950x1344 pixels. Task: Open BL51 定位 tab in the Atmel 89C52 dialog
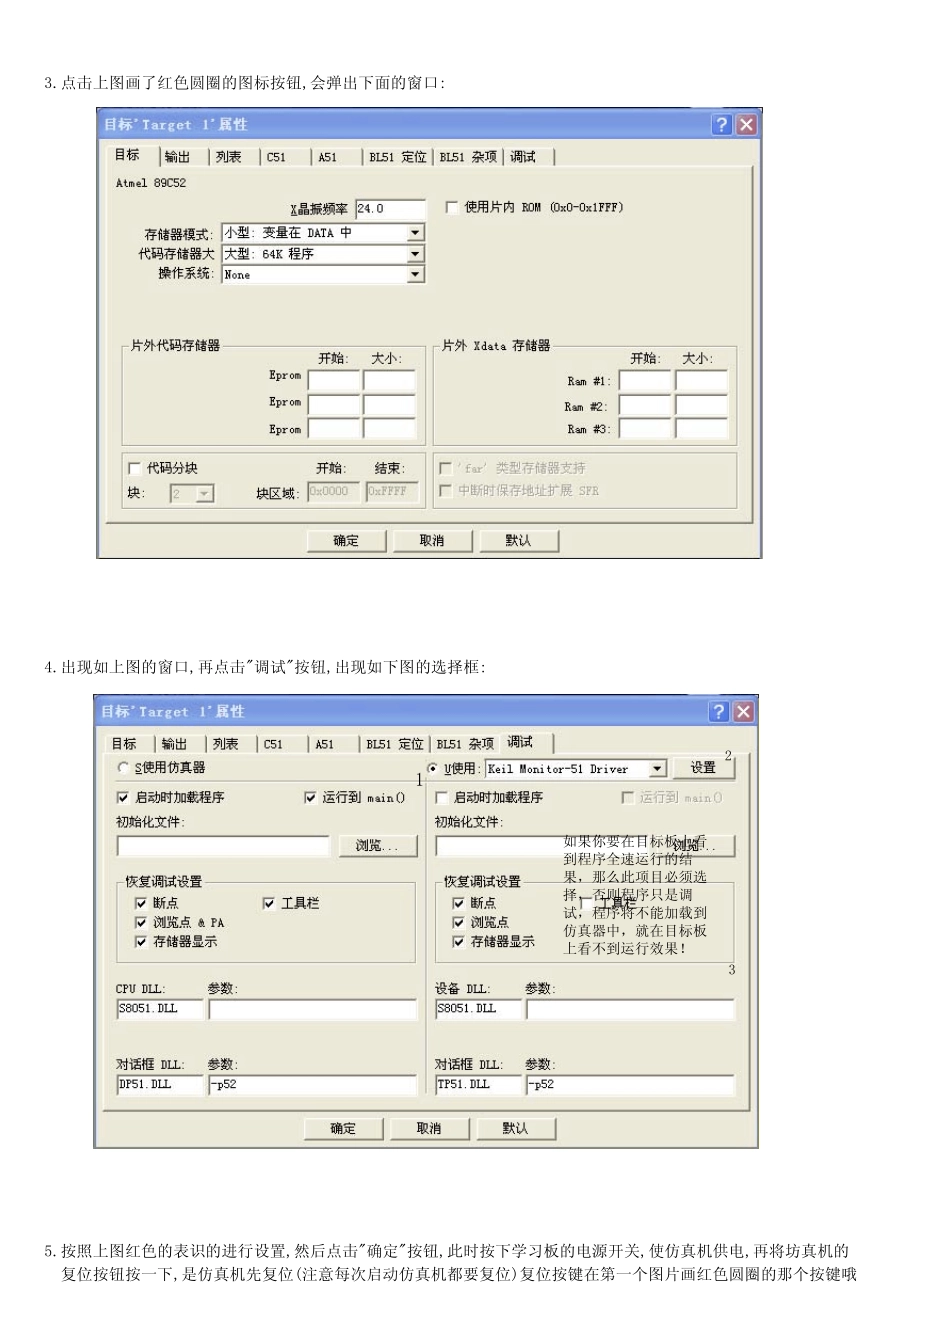(x=397, y=157)
